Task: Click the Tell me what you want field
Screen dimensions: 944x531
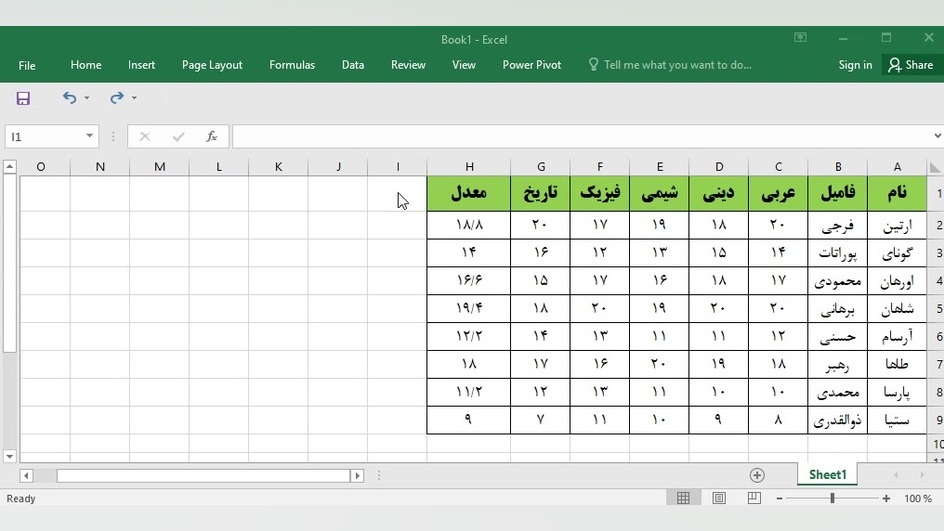Action: [x=677, y=65]
